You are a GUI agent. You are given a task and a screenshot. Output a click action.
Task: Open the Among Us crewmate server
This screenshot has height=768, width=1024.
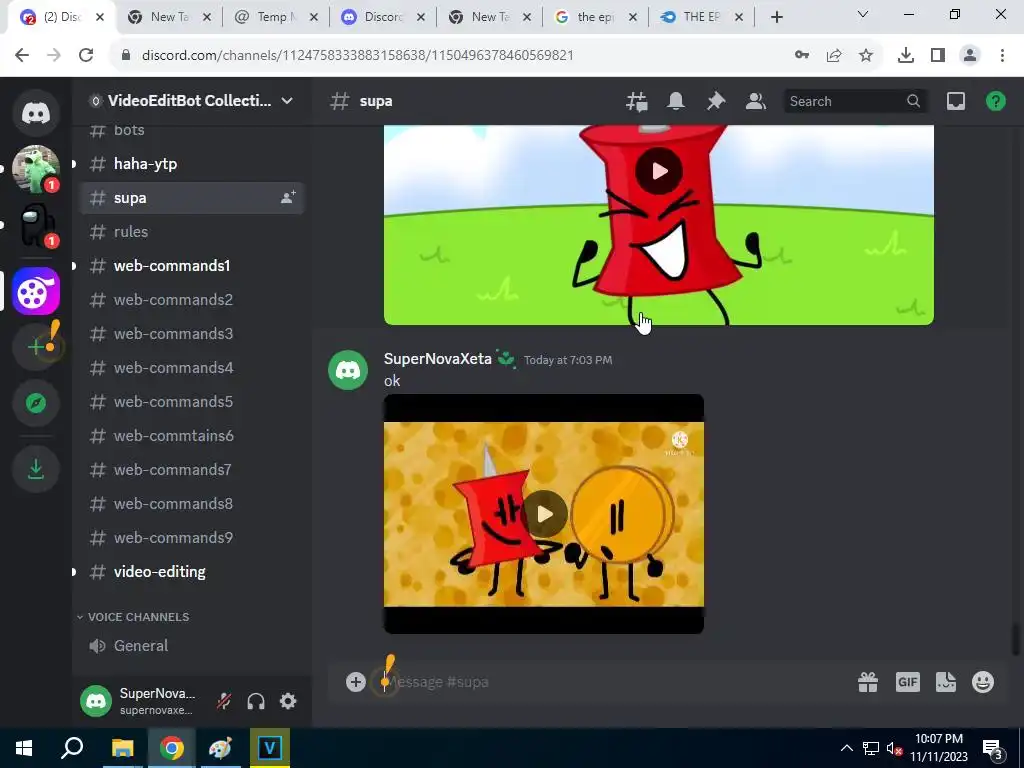pos(36,225)
